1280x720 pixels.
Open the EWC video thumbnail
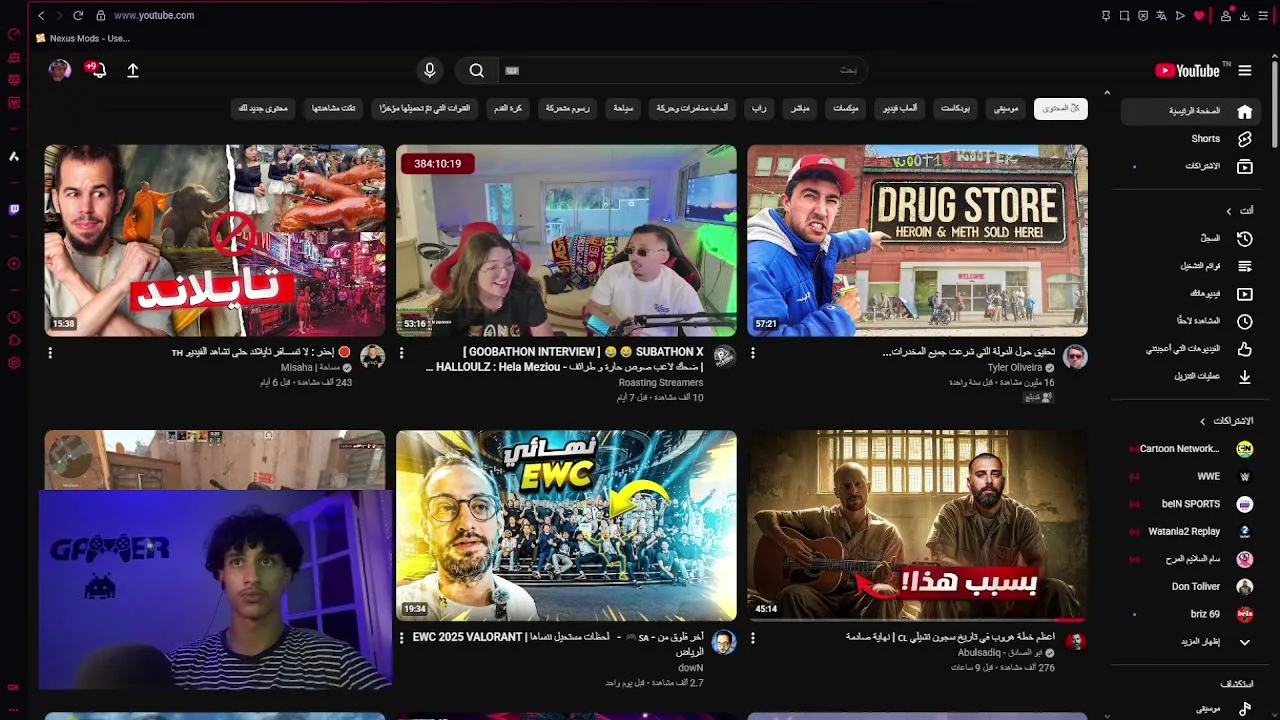[566, 526]
